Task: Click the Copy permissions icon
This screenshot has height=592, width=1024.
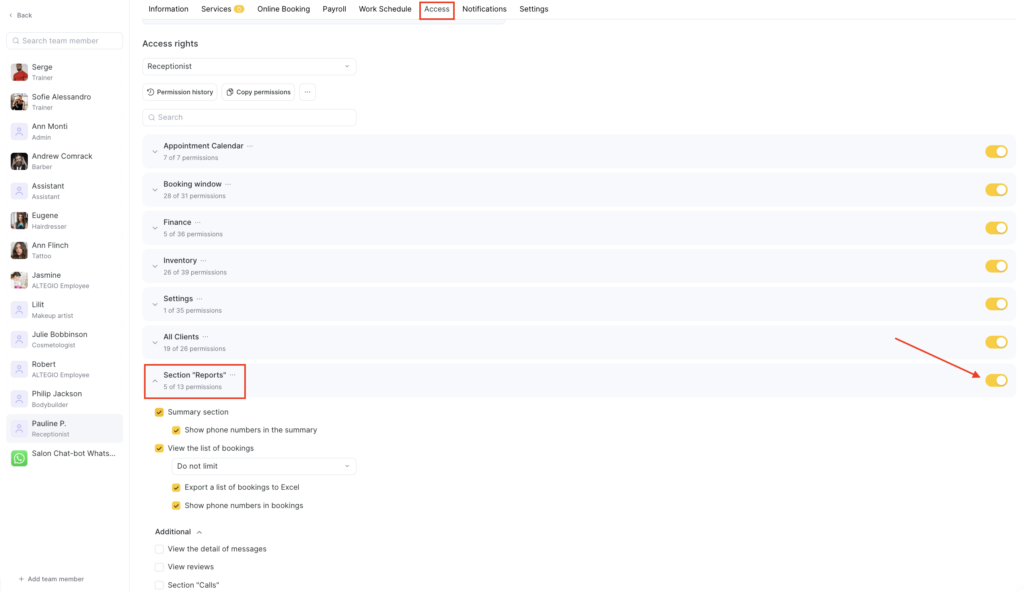Action: click(x=230, y=92)
